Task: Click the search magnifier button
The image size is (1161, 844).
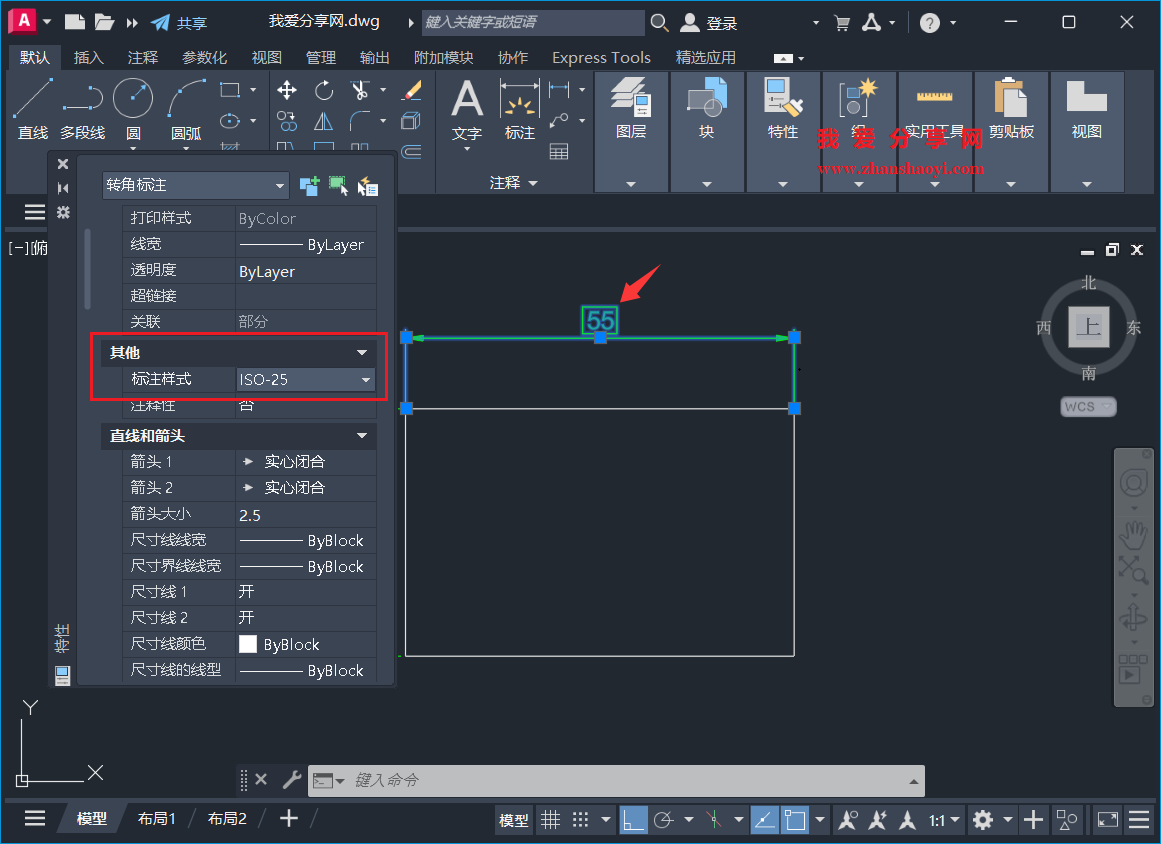Action: click(x=659, y=22)
